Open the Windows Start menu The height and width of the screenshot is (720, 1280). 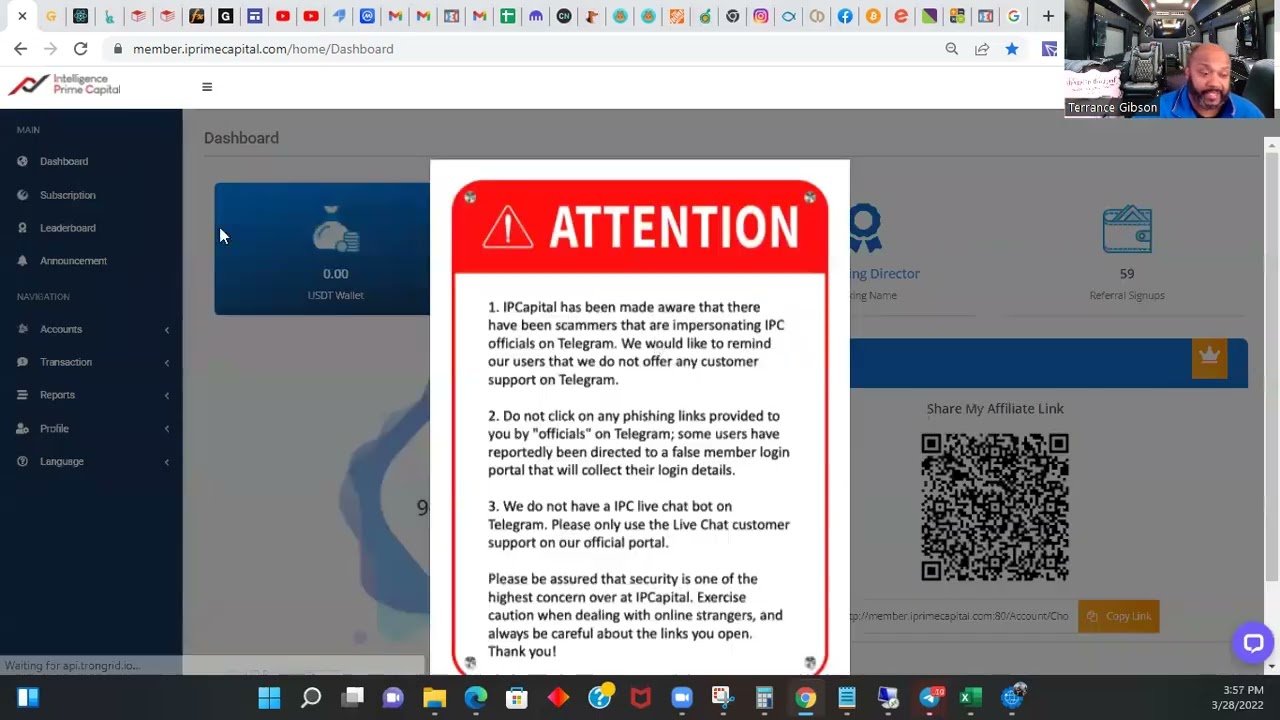tap(269, 698)
